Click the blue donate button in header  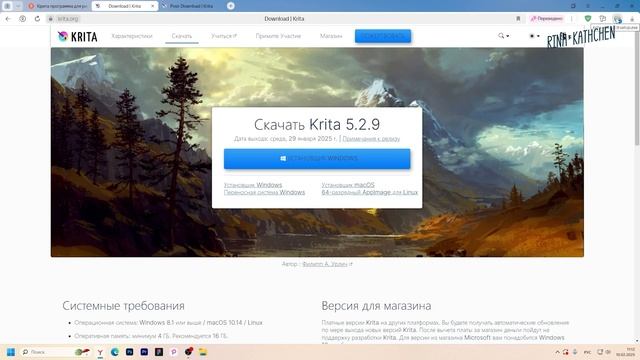(x=383, y=36)
